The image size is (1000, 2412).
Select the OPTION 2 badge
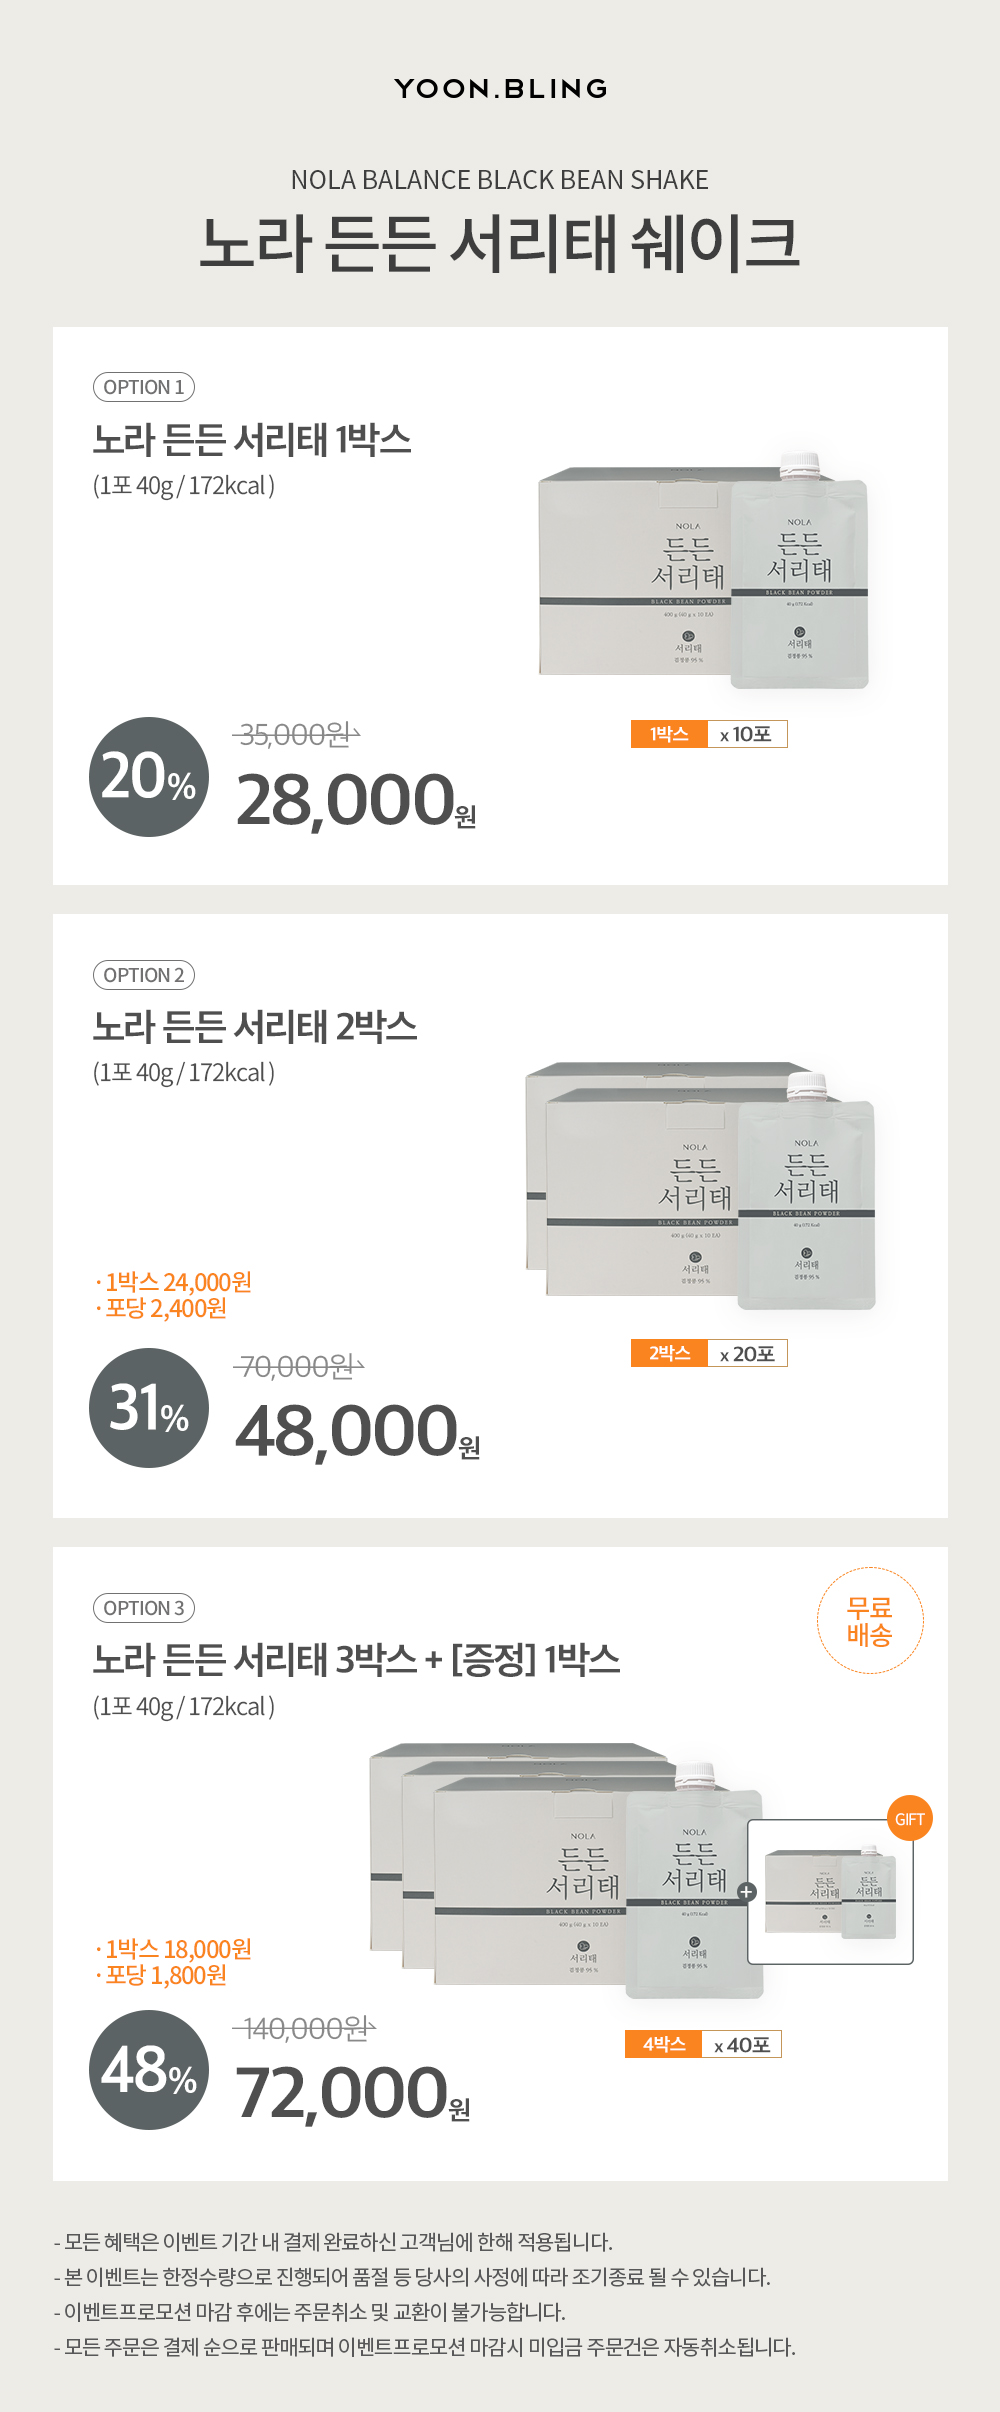pyautogui.click(x=144, y=975)
